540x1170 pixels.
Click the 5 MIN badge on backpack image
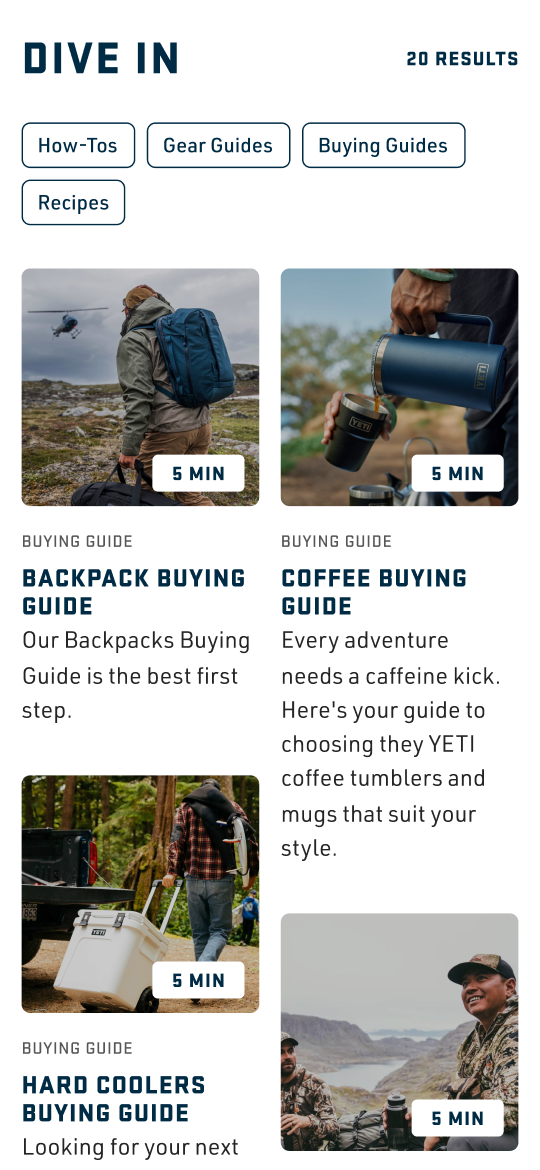[x=198, y=473]
